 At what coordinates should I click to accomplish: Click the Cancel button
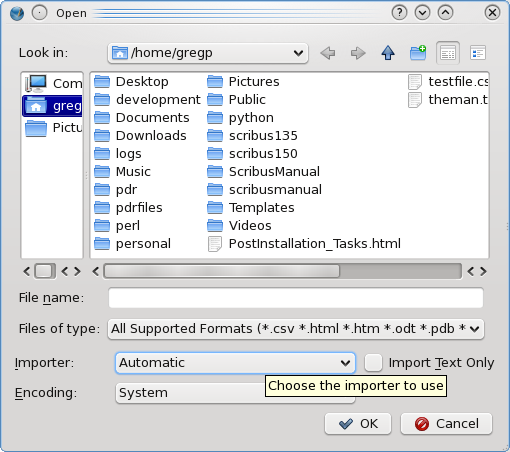tap(446, 424)
